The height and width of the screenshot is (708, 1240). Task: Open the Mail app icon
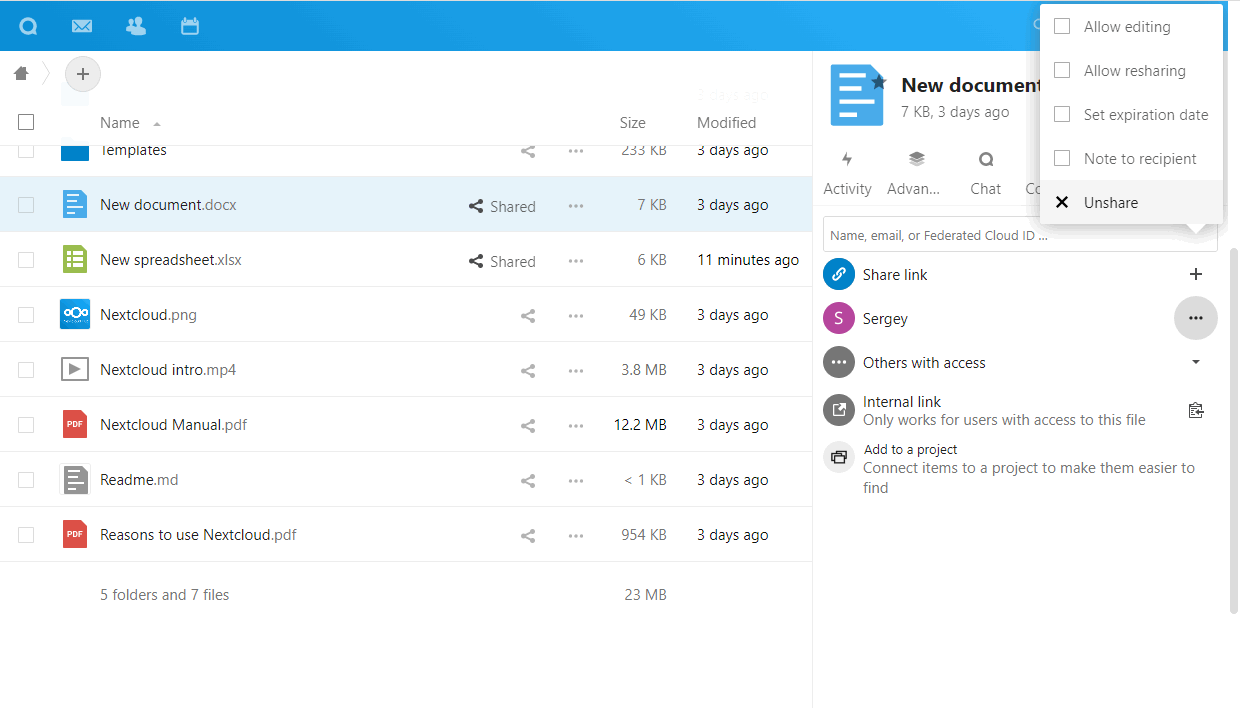coord(82,26)
